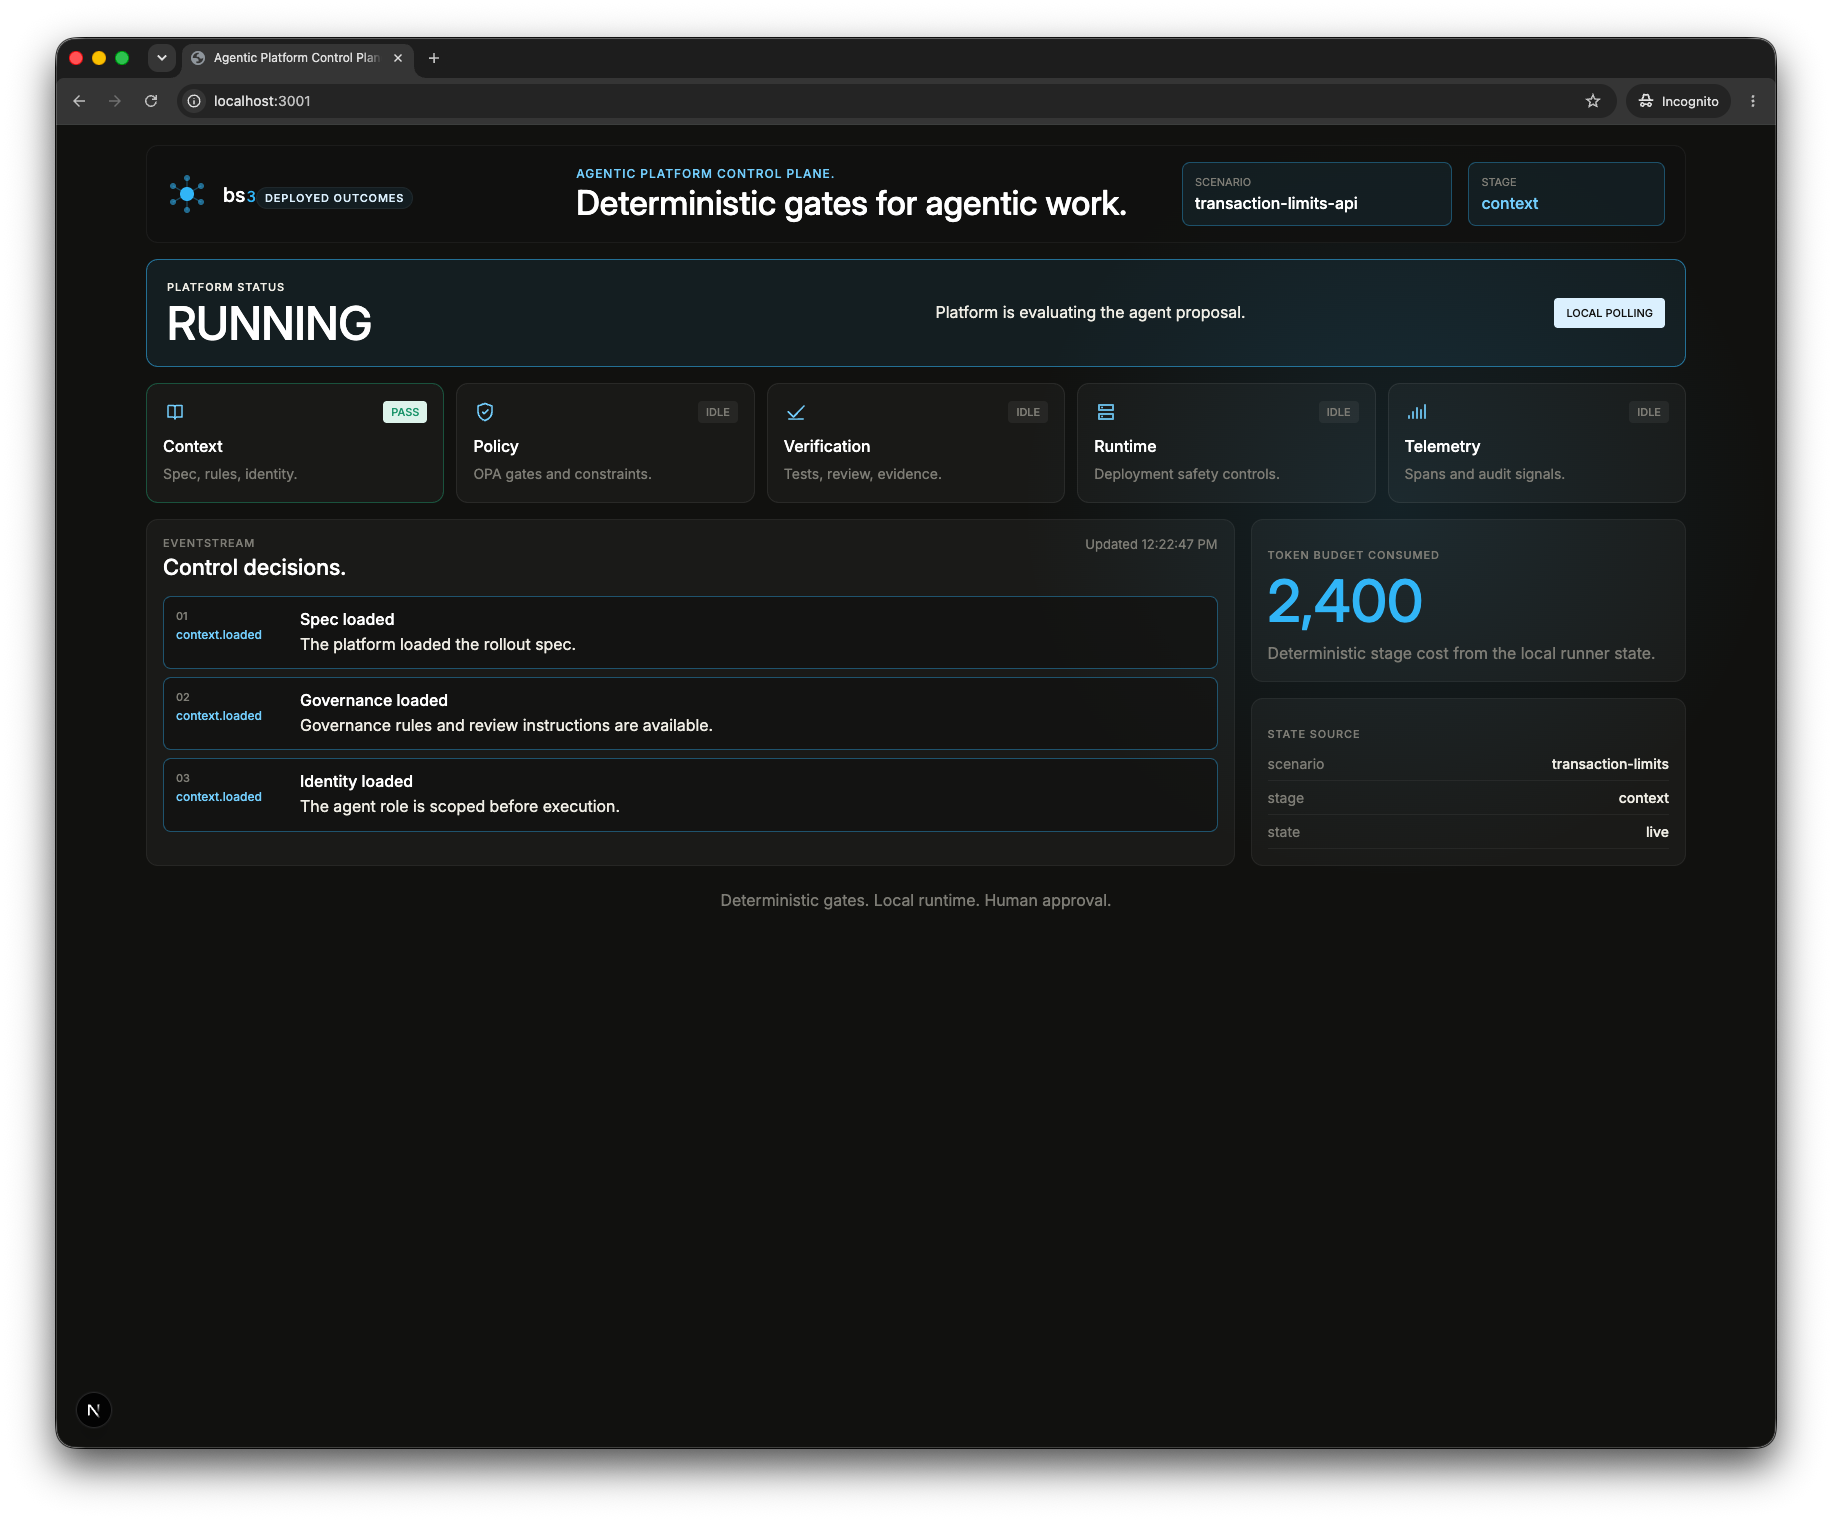Click 'Spans and audit signals.' description

tap(1484, 474)
